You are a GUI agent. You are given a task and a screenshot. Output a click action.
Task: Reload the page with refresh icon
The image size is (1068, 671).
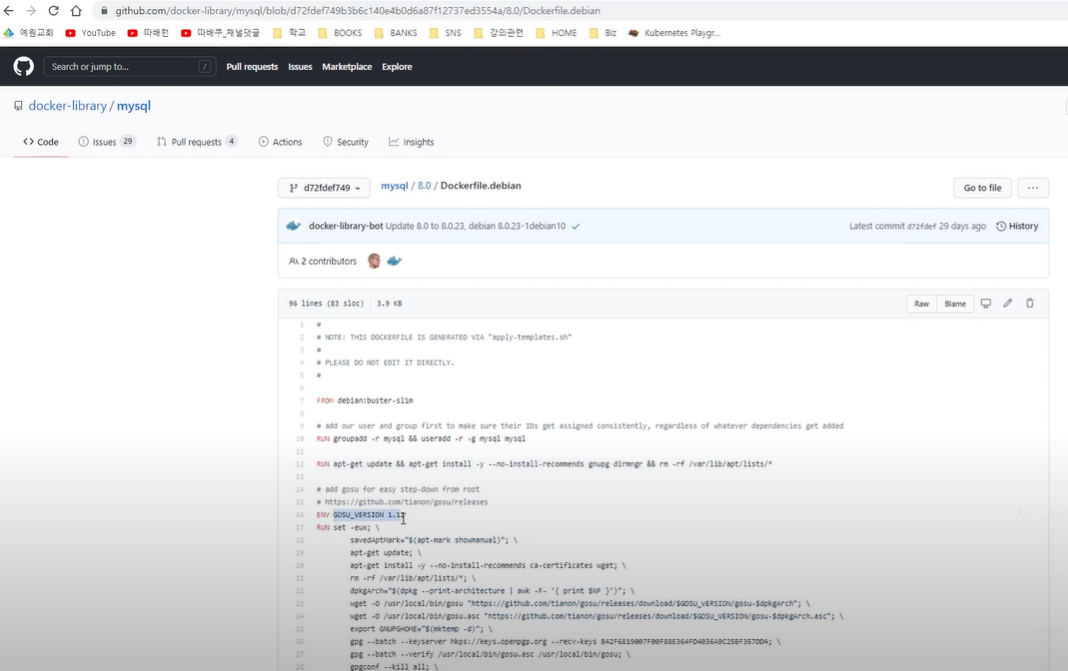click(53, 11)
